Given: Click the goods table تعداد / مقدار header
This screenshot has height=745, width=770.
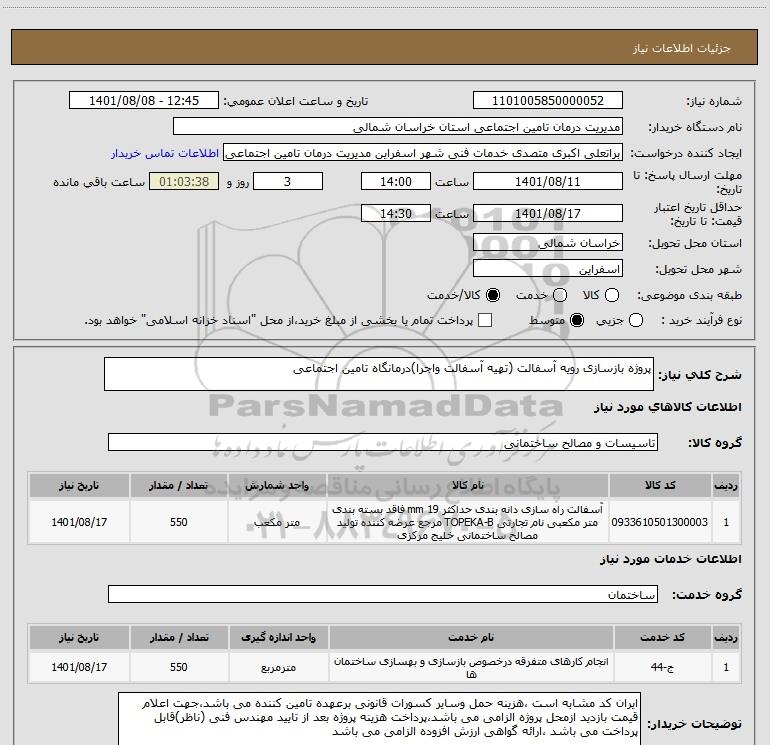Looking at the screenshot, I should [179, 485].
